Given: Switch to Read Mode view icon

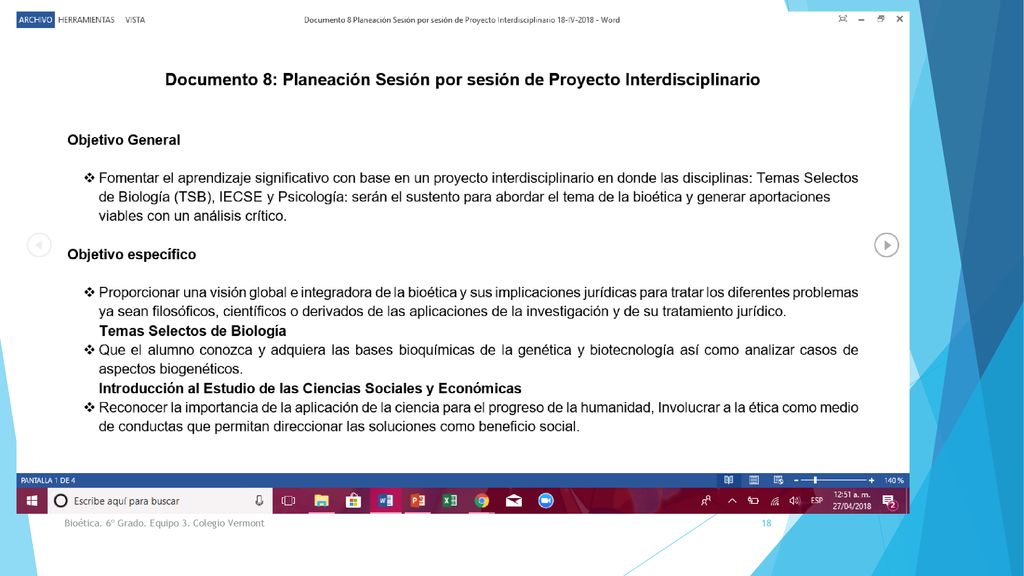Looking at the screenshot, I should coord(729,480).
